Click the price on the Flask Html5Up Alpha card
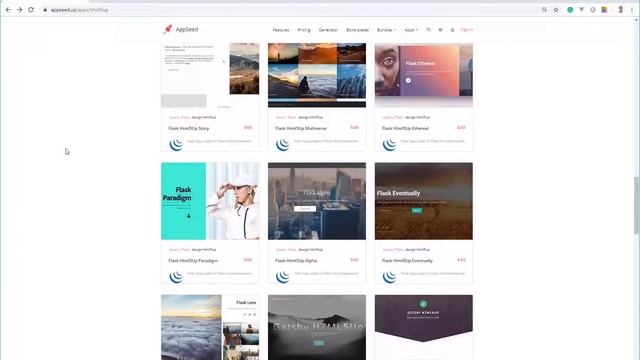 click(354, 260)
